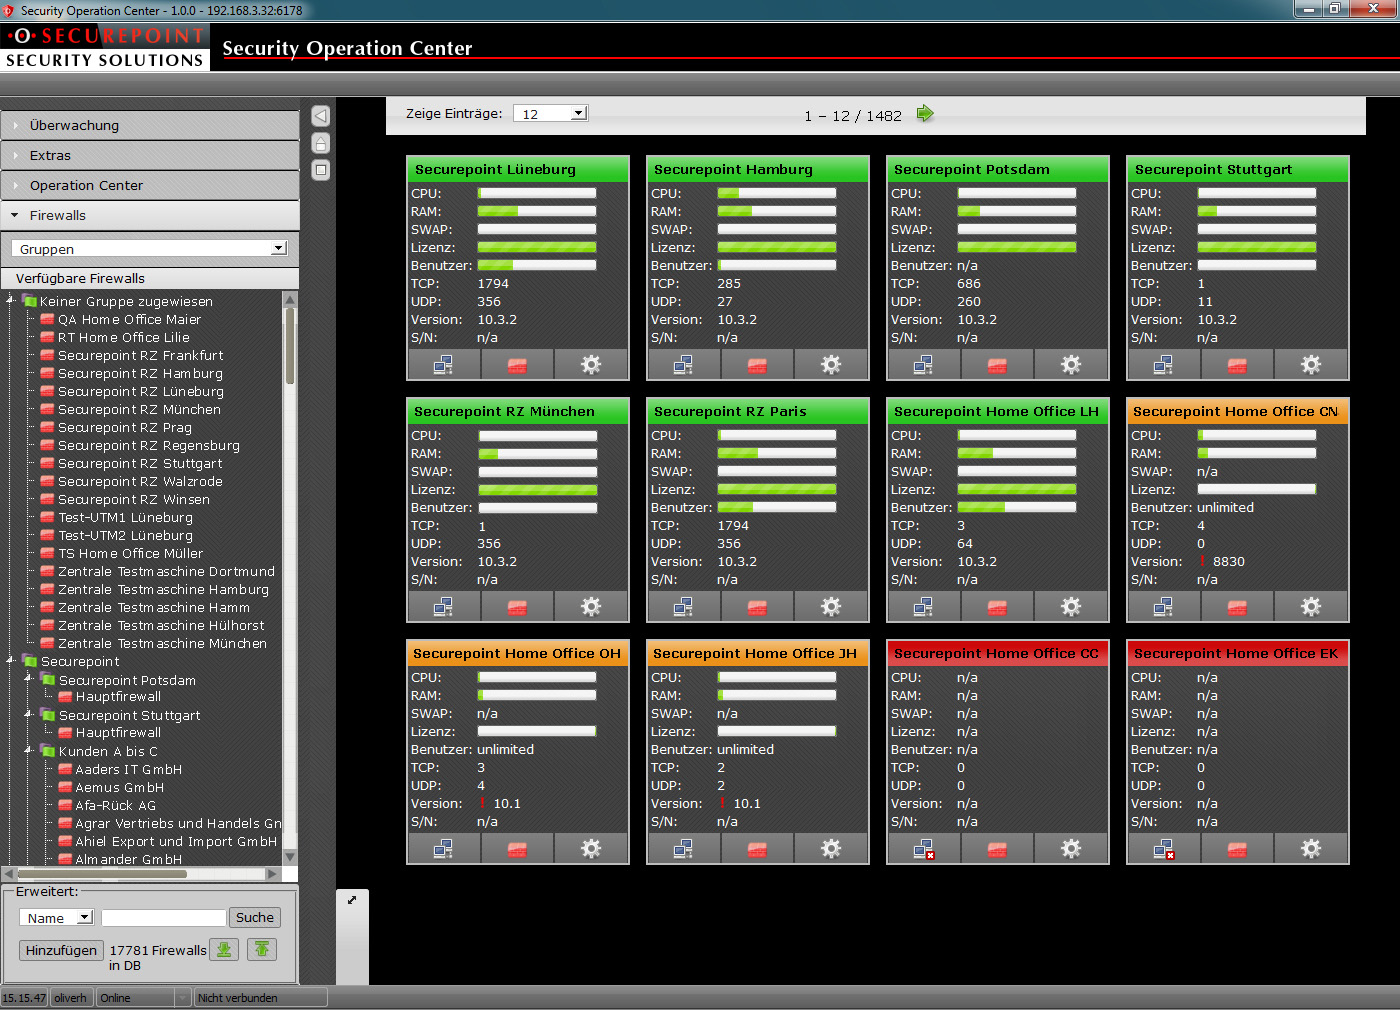Click firewall icon on Home Office CC card
Image resolution: width=1400 pixels, height=1010 pixels.
(997, 849)
